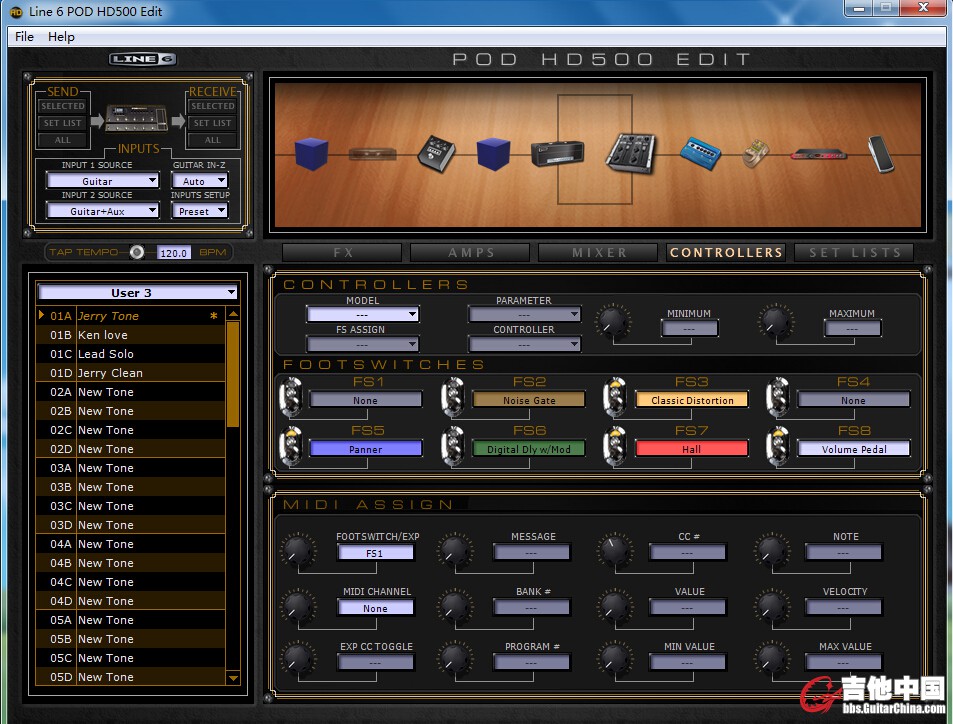Open the User 3 set list dropdown
This screenshot has width=953, height=724.
137,292
